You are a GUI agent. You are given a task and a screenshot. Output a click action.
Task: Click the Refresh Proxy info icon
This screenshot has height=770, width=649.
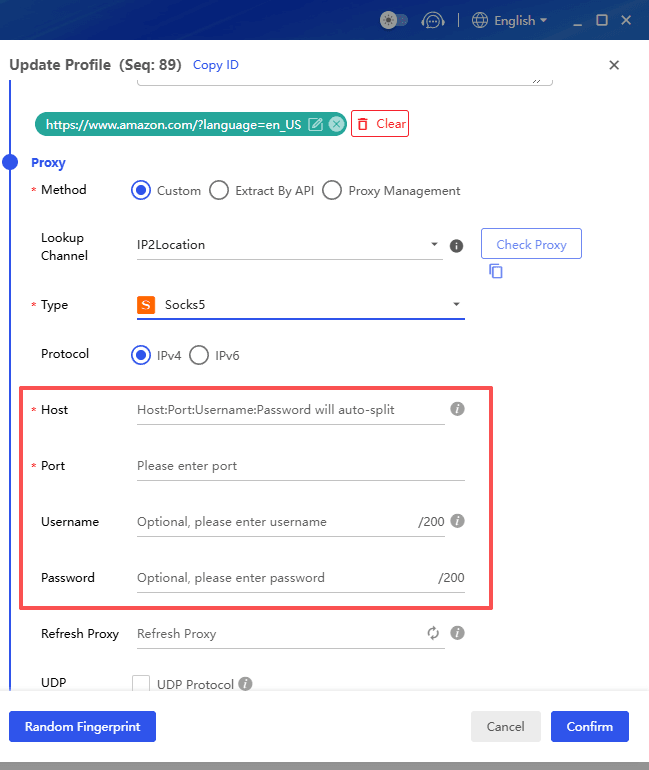point(458,632)
